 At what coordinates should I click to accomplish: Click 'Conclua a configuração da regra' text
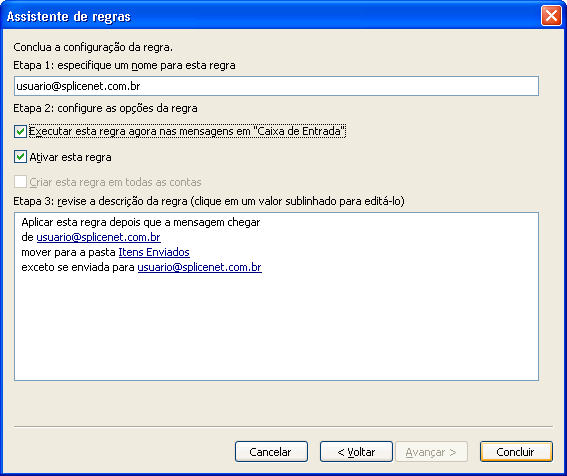(93, 47)
